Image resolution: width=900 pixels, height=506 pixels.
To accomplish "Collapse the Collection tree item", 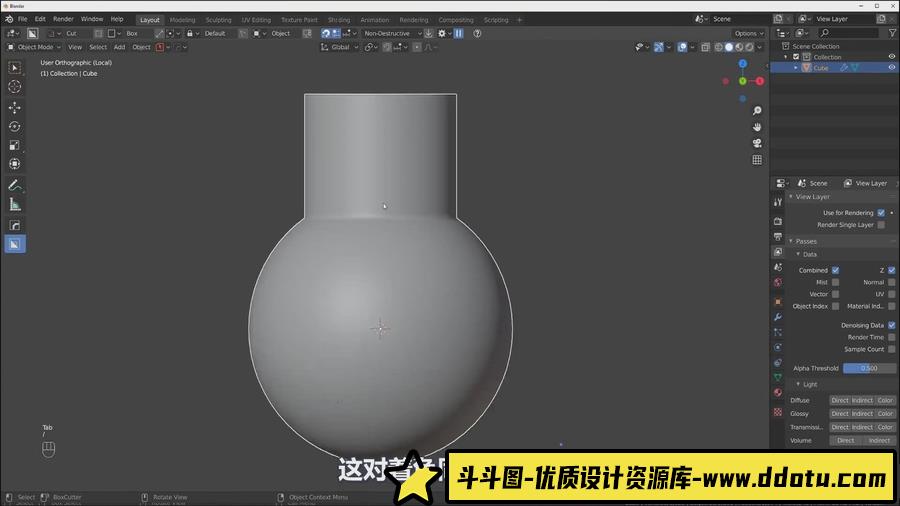I will (x=786, y=57).
